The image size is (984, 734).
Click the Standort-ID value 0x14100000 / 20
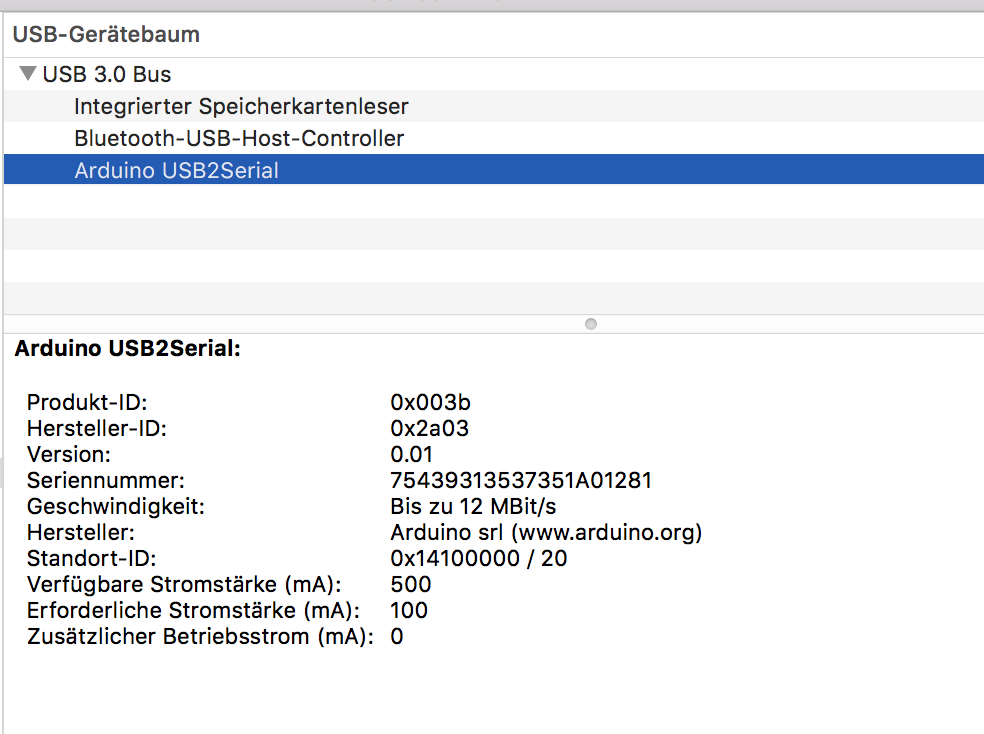point(478,558)
